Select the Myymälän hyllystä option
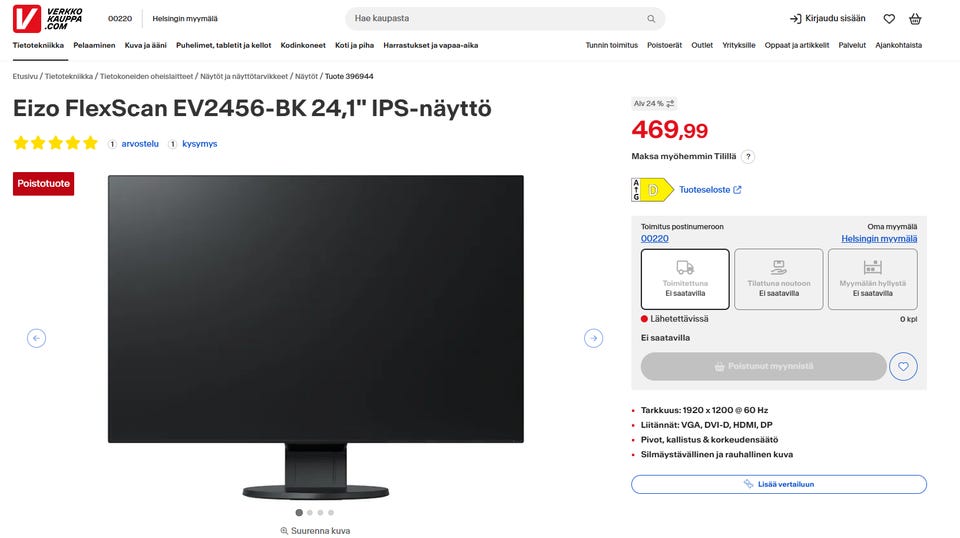The image size is (960, 538). (872, 279)
